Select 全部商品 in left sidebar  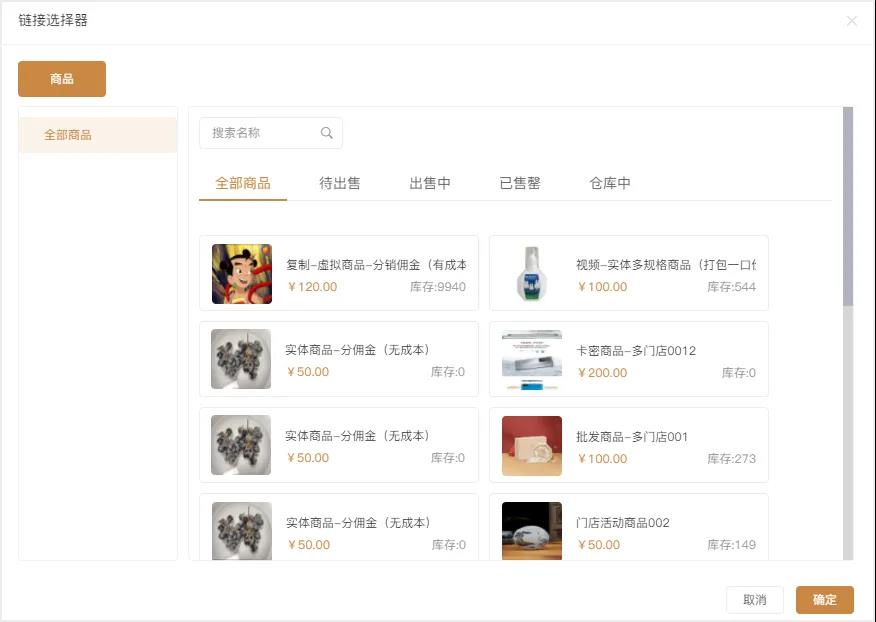98,135
